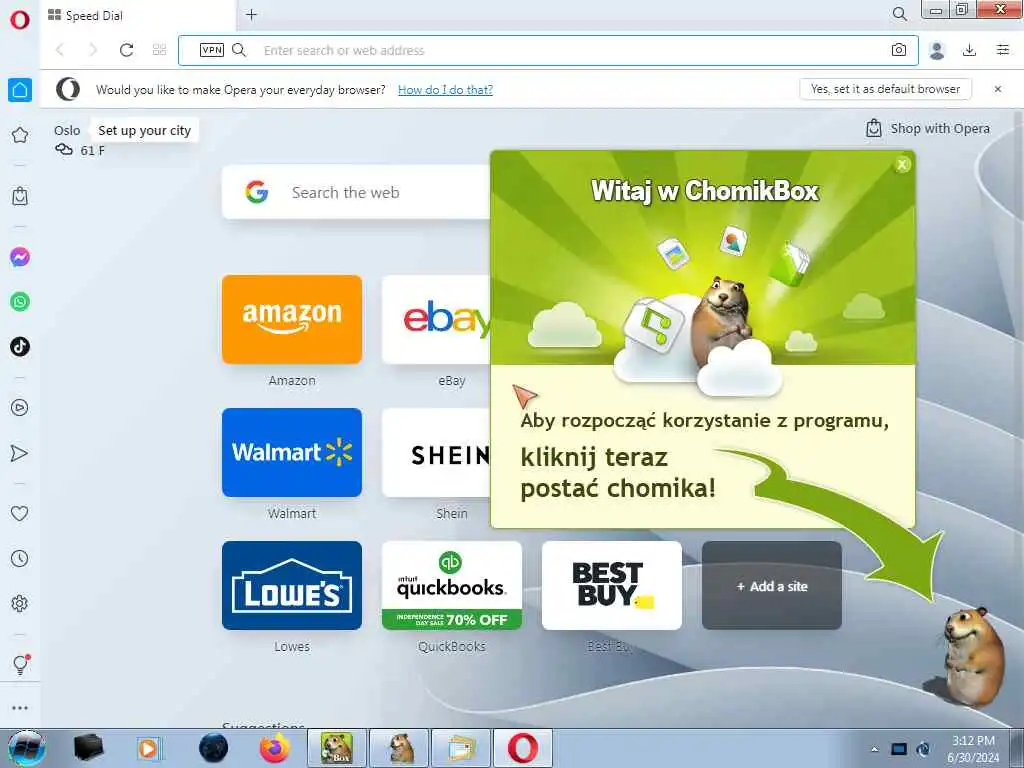Open the Windows Start button
1024x768 pixels.
[x=26, y=748]
